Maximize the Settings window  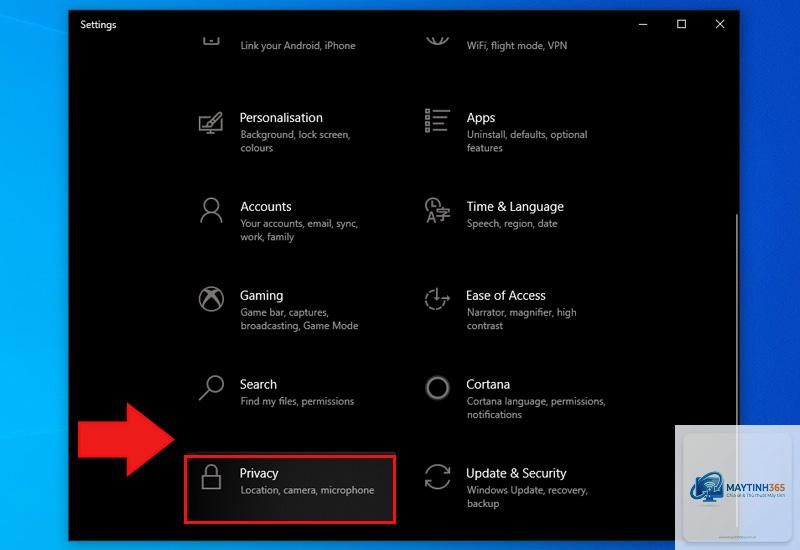click(681, 24)
